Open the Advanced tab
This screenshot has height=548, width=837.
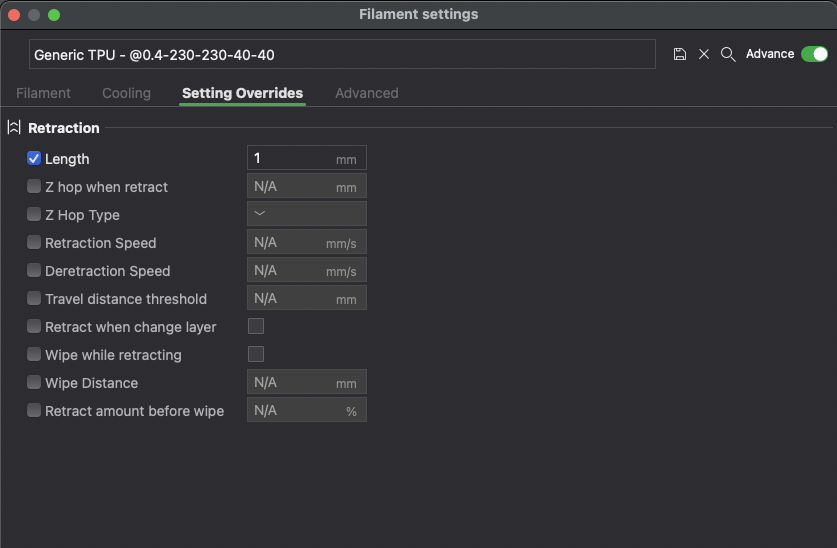coord(366,93)
